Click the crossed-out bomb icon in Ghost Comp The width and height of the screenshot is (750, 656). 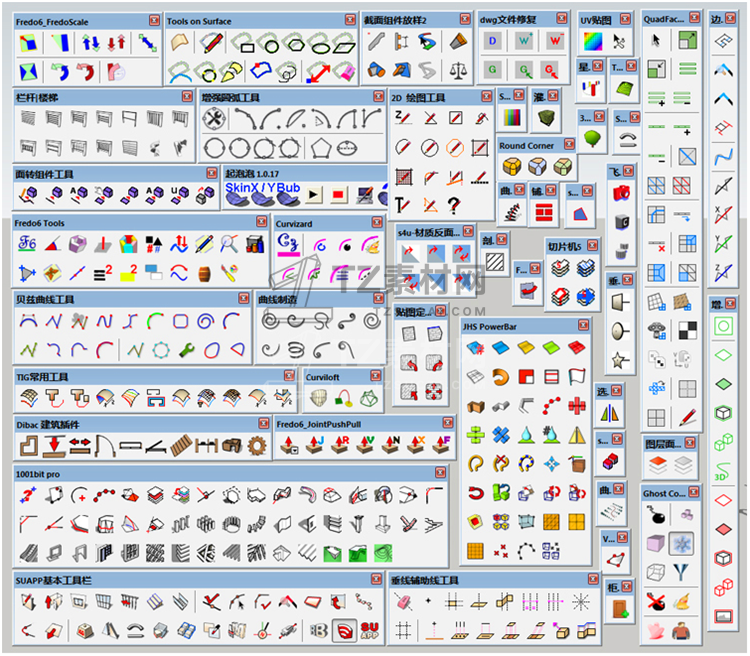pyautogui.click(x=656, y=601)
